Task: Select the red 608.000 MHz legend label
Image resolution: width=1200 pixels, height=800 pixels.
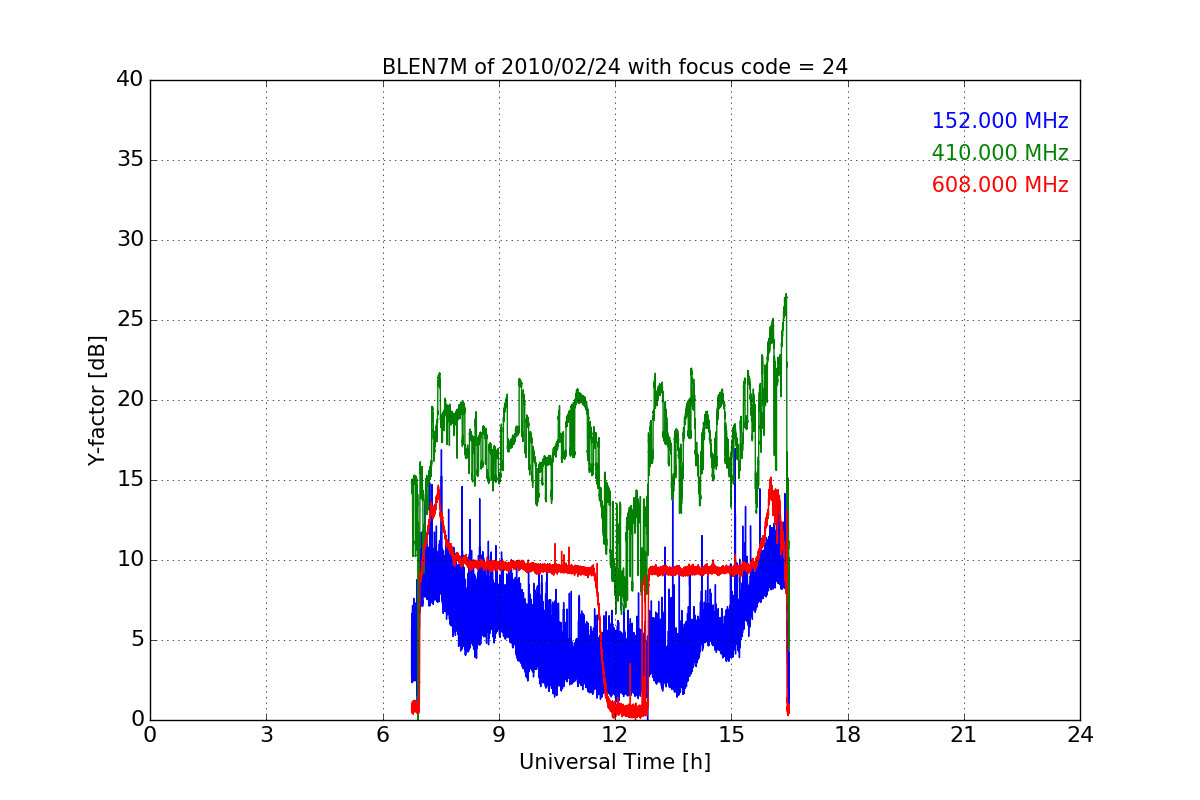Action: [1000, 185]
